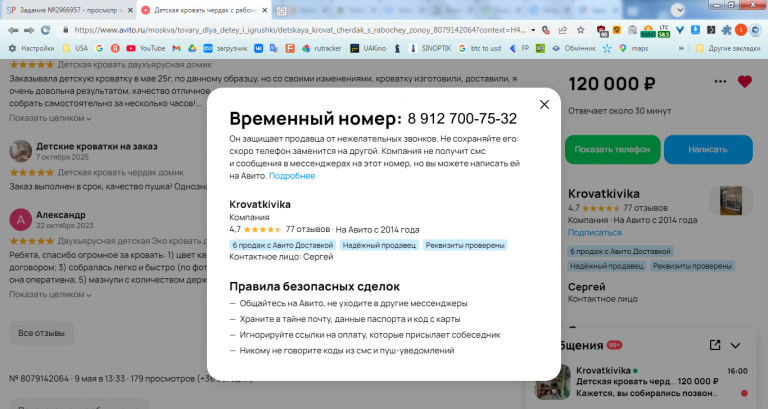Add listing to favorites heart
The height and width of the screenshot is (409, 768).
[x=744, y=82]
